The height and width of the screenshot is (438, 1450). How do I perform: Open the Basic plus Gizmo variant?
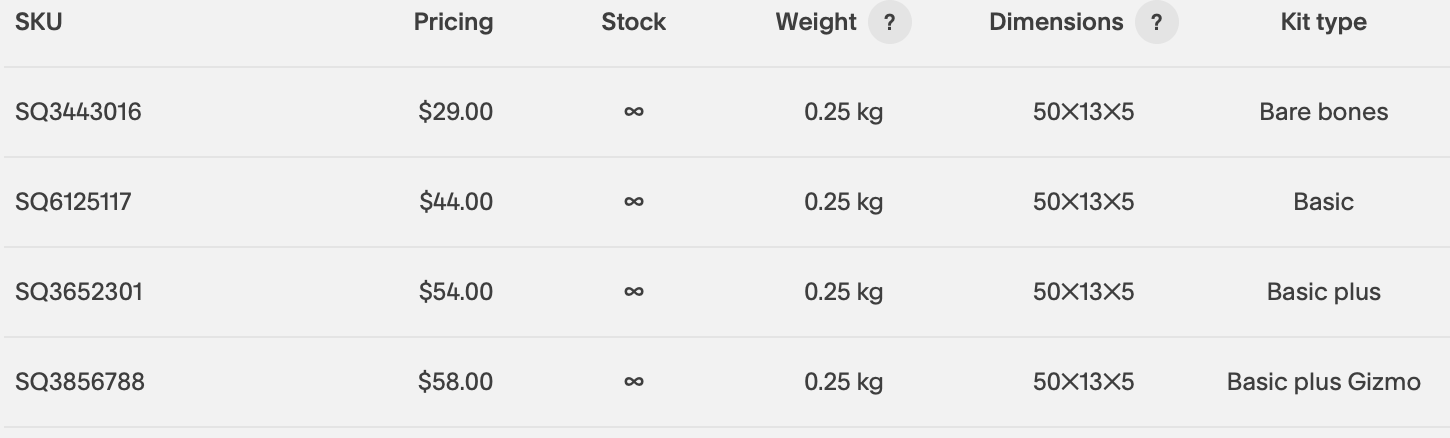[x=1323, y=382]
